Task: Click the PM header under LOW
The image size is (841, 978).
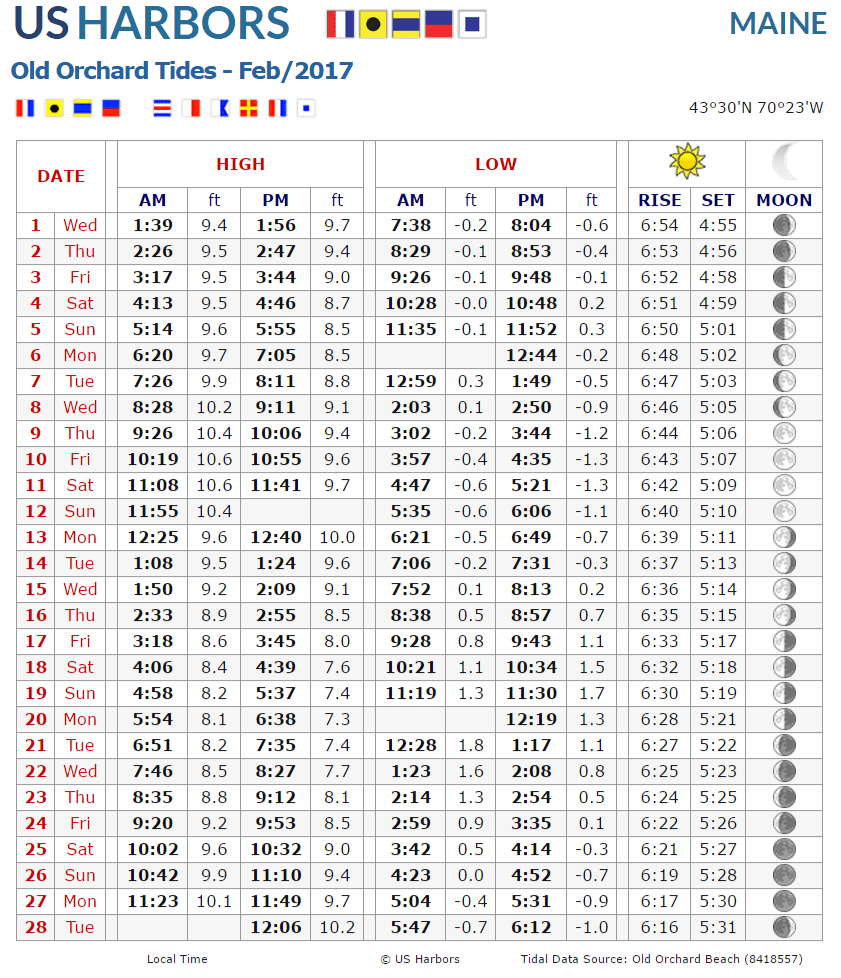Action: point(531,200)
